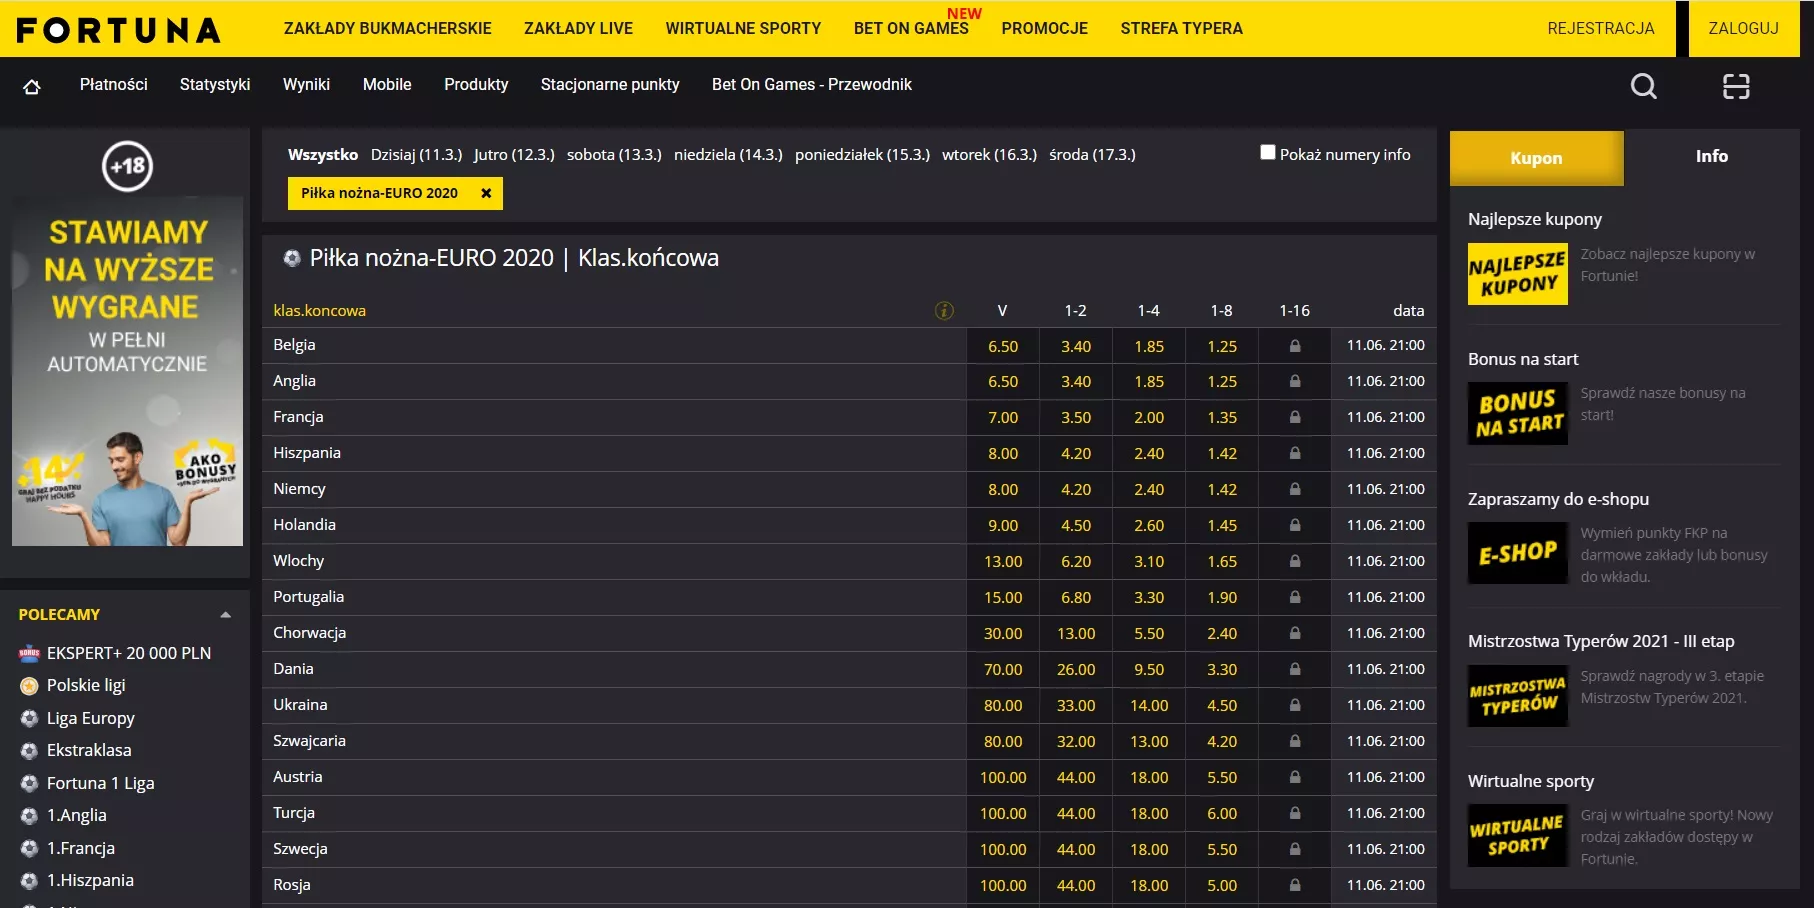Select Dania 1-4 odds 9.50
This screenshot has height=908, width=1814.
point(1149,670)
